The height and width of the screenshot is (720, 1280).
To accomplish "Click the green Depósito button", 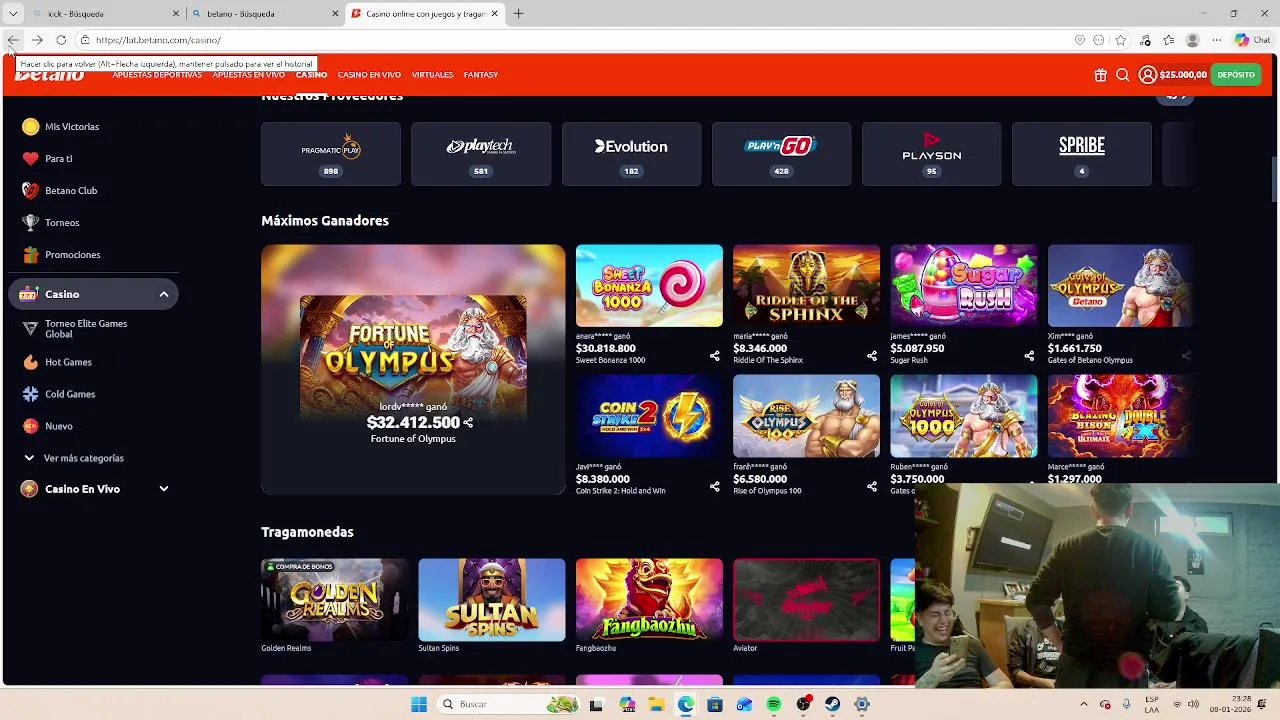I will coord(1236,75).
